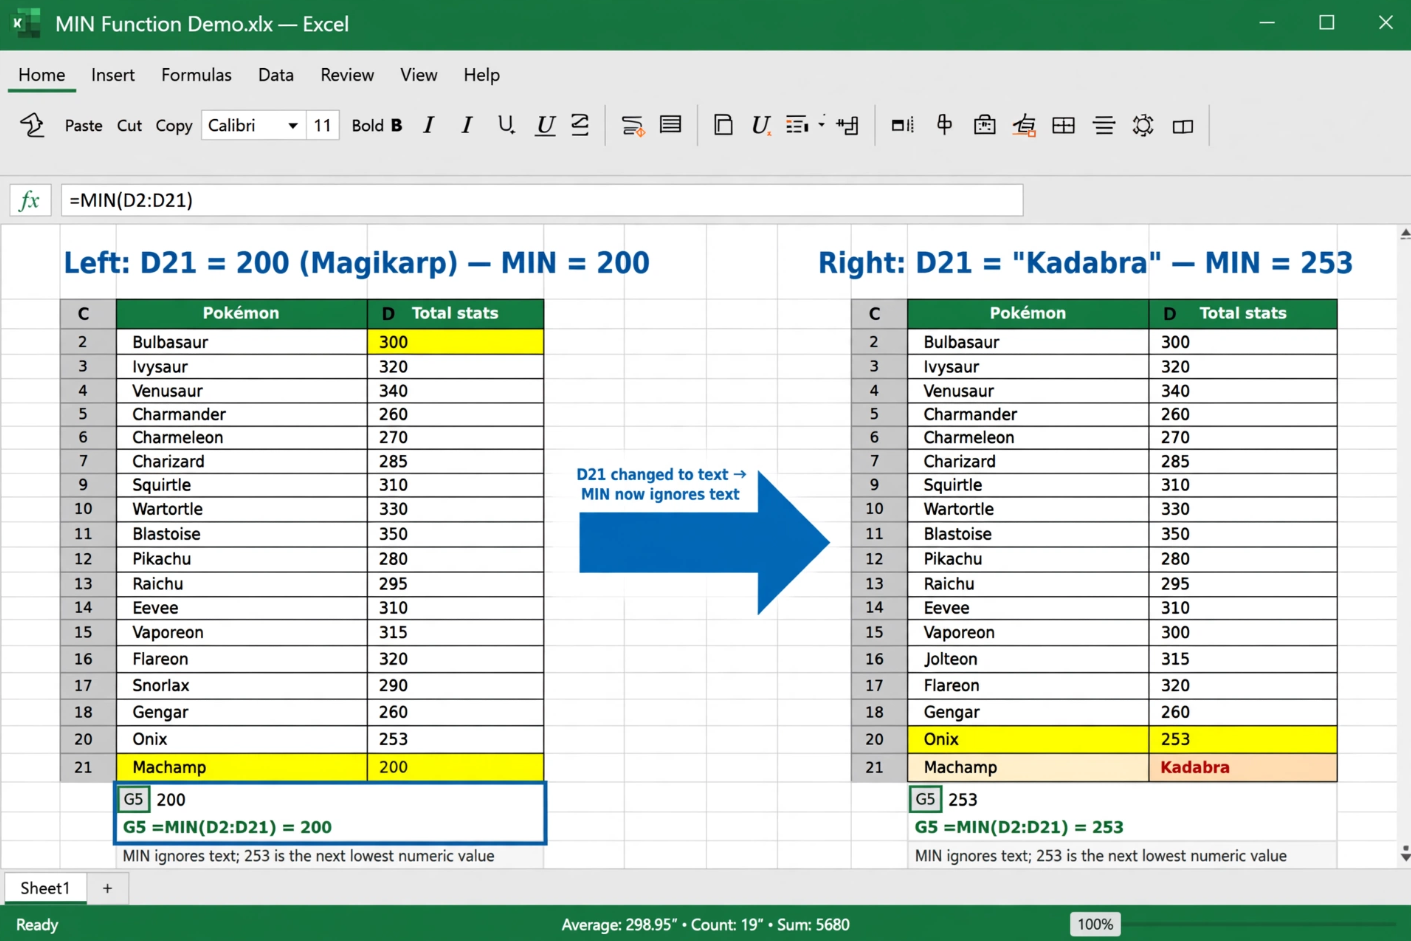Screen dimensions: 1411x941
Task: Open the View tab
Action: [x=419, y=75]
